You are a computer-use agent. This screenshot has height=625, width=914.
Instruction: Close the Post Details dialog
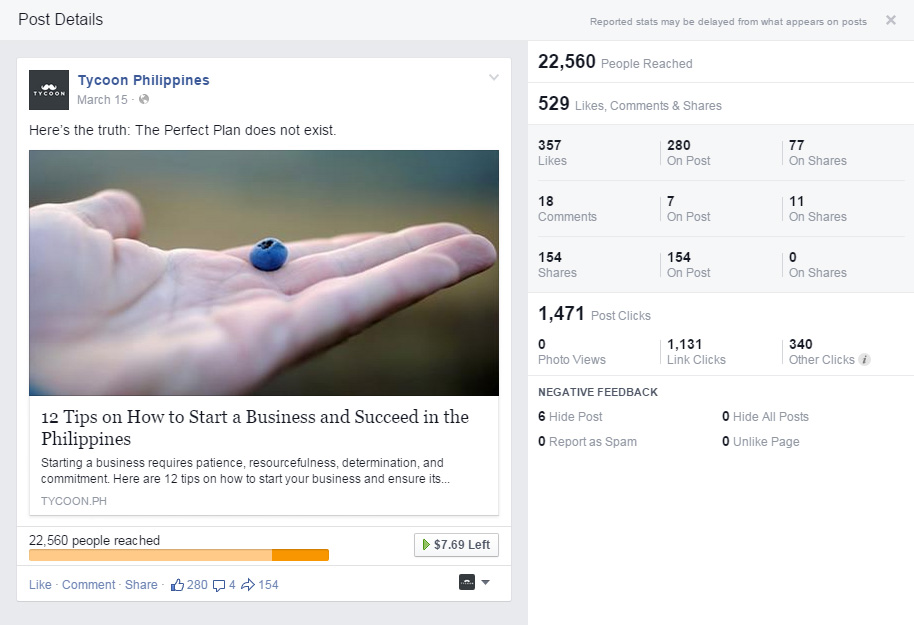(891, 20)
